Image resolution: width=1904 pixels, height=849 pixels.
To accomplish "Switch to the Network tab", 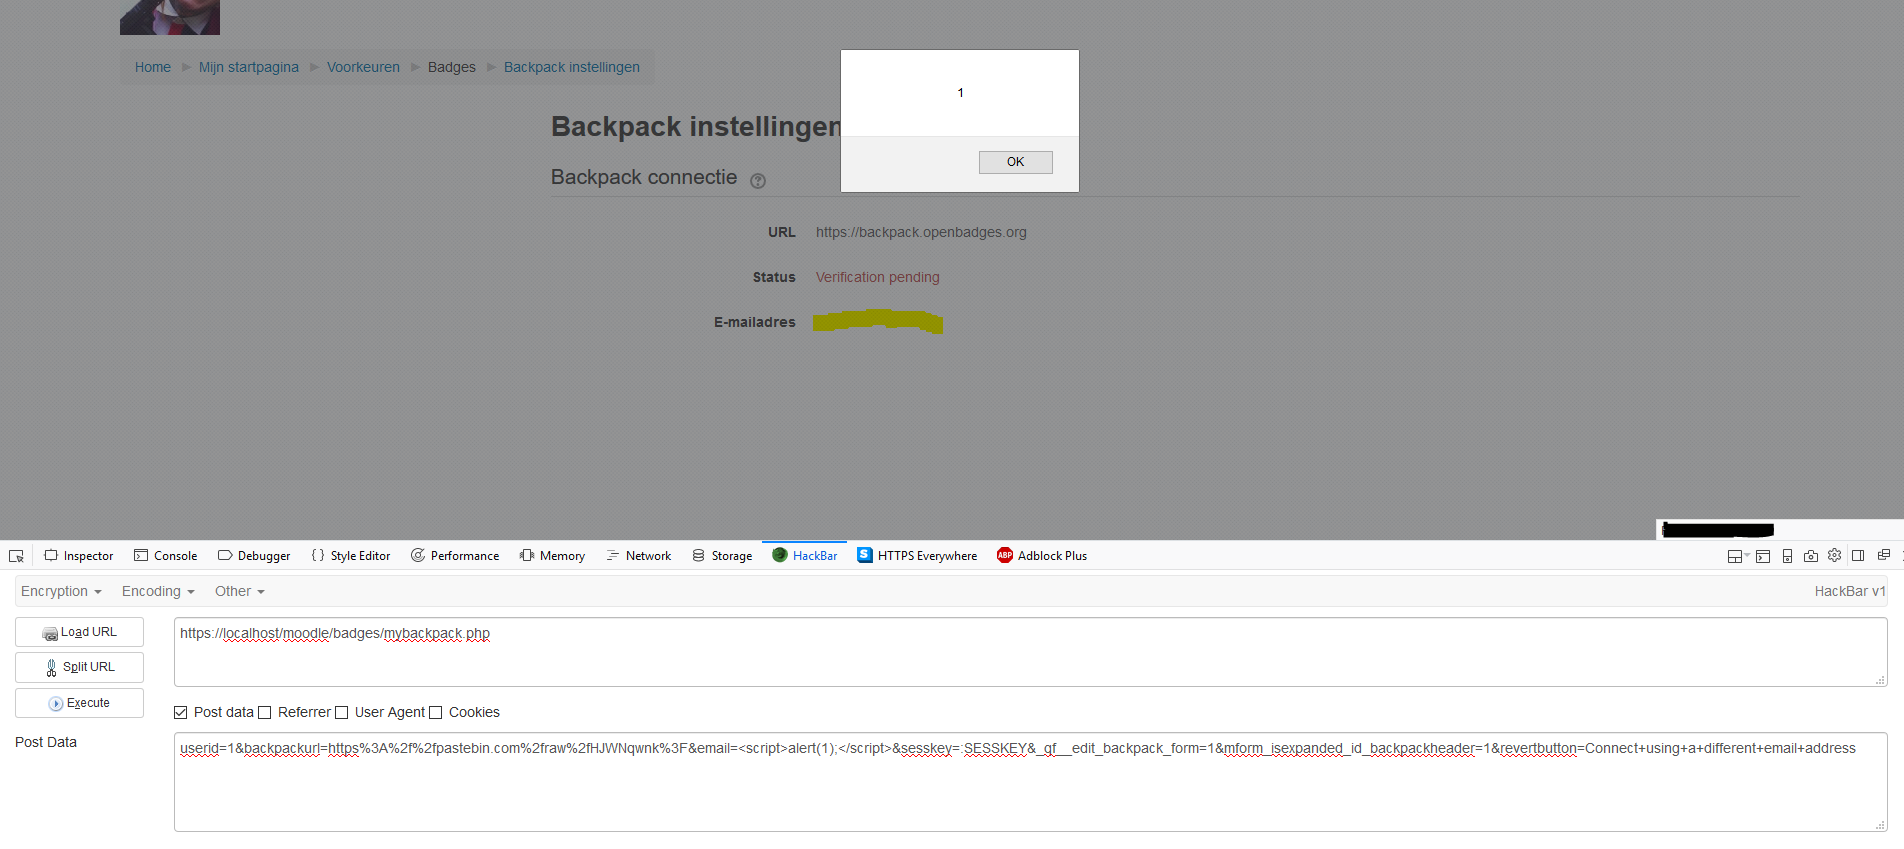I will [x=639, y=556].
